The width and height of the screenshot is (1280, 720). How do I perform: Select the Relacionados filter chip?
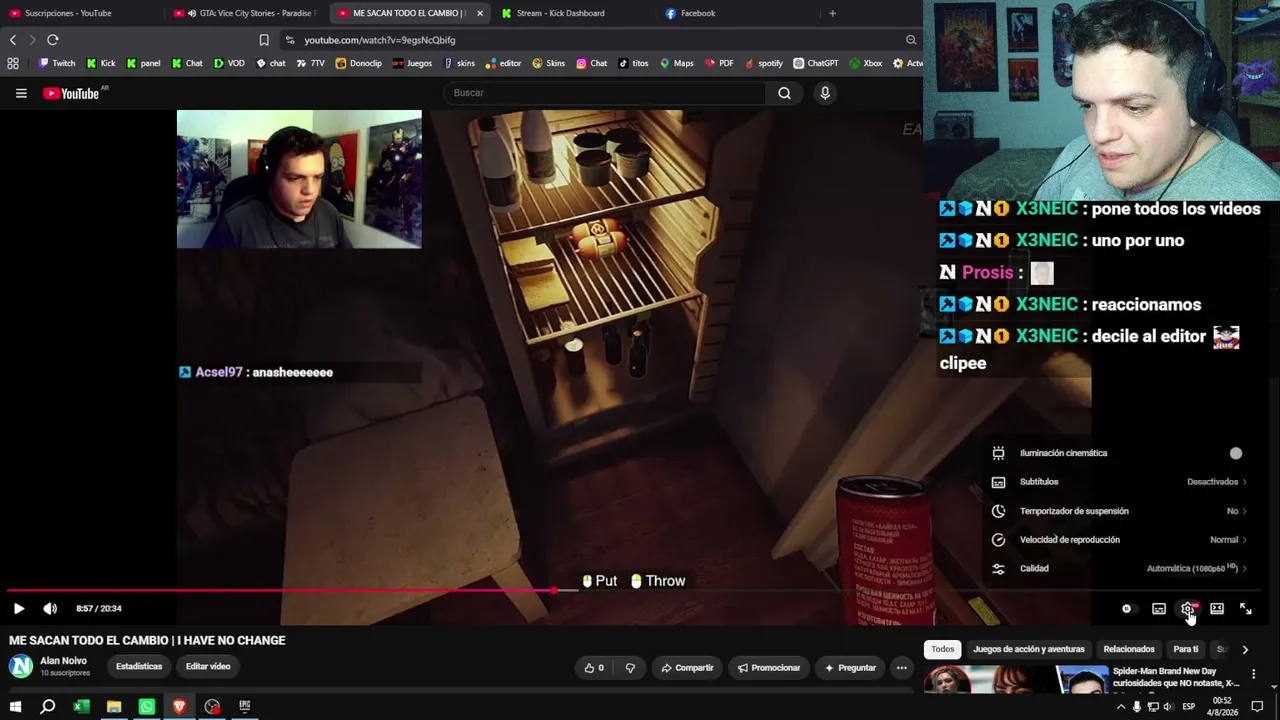tap(1129, 649)
